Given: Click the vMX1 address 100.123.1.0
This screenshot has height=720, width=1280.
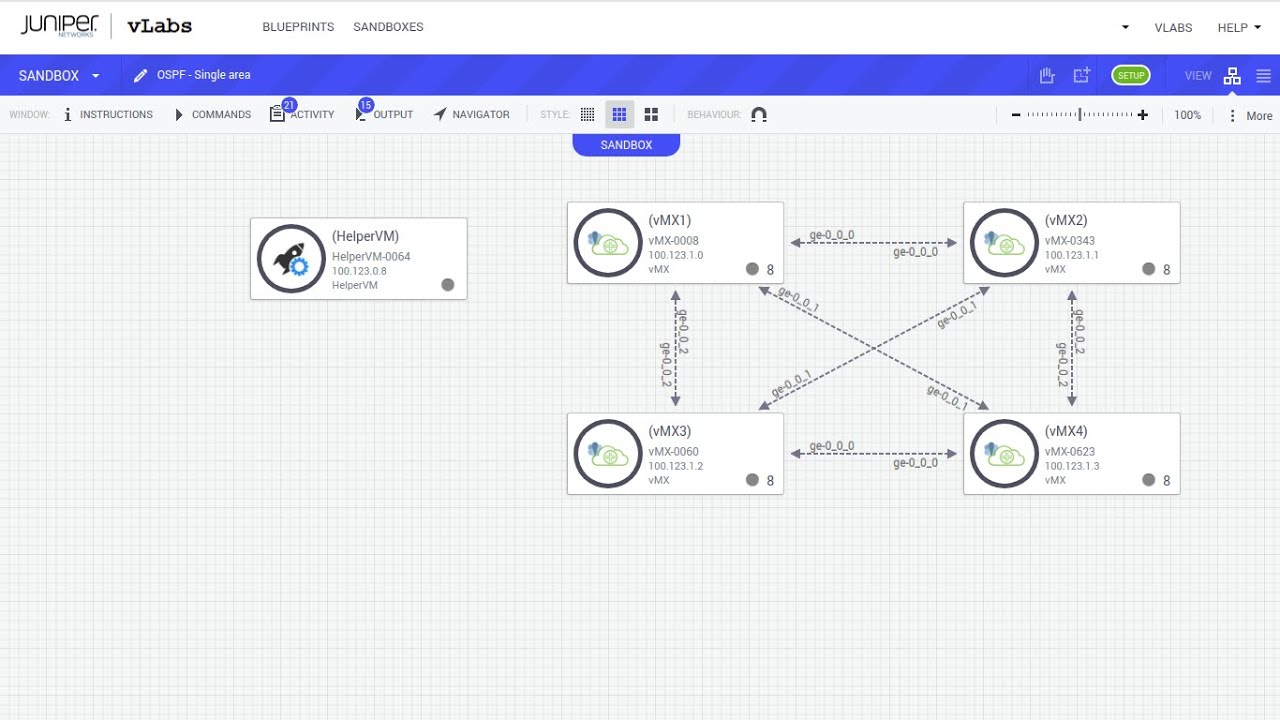Looking at the screenshot, I should (x=676, y=255).
